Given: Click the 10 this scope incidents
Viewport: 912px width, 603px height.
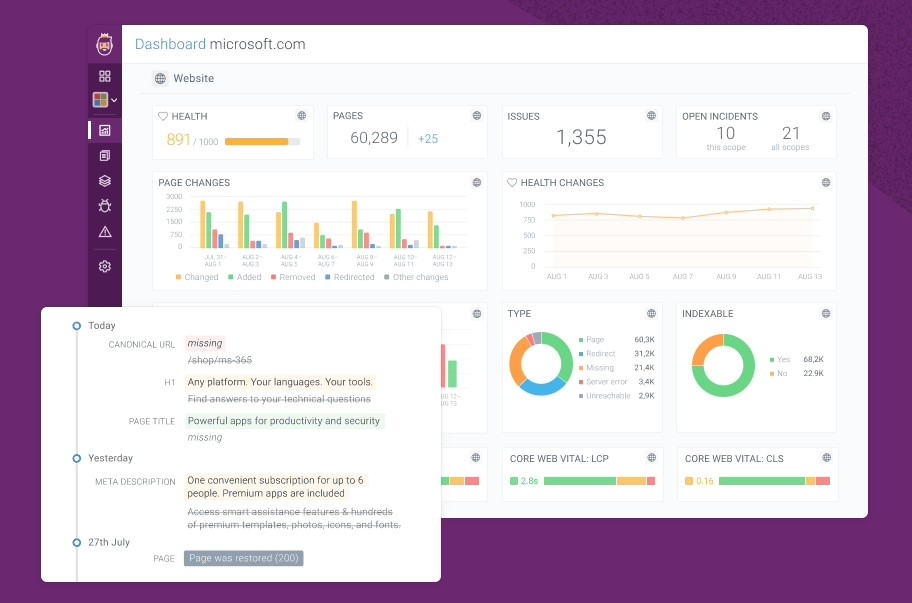Looking at the screenshot, I should pyautogui.click(x=726, y=138).
